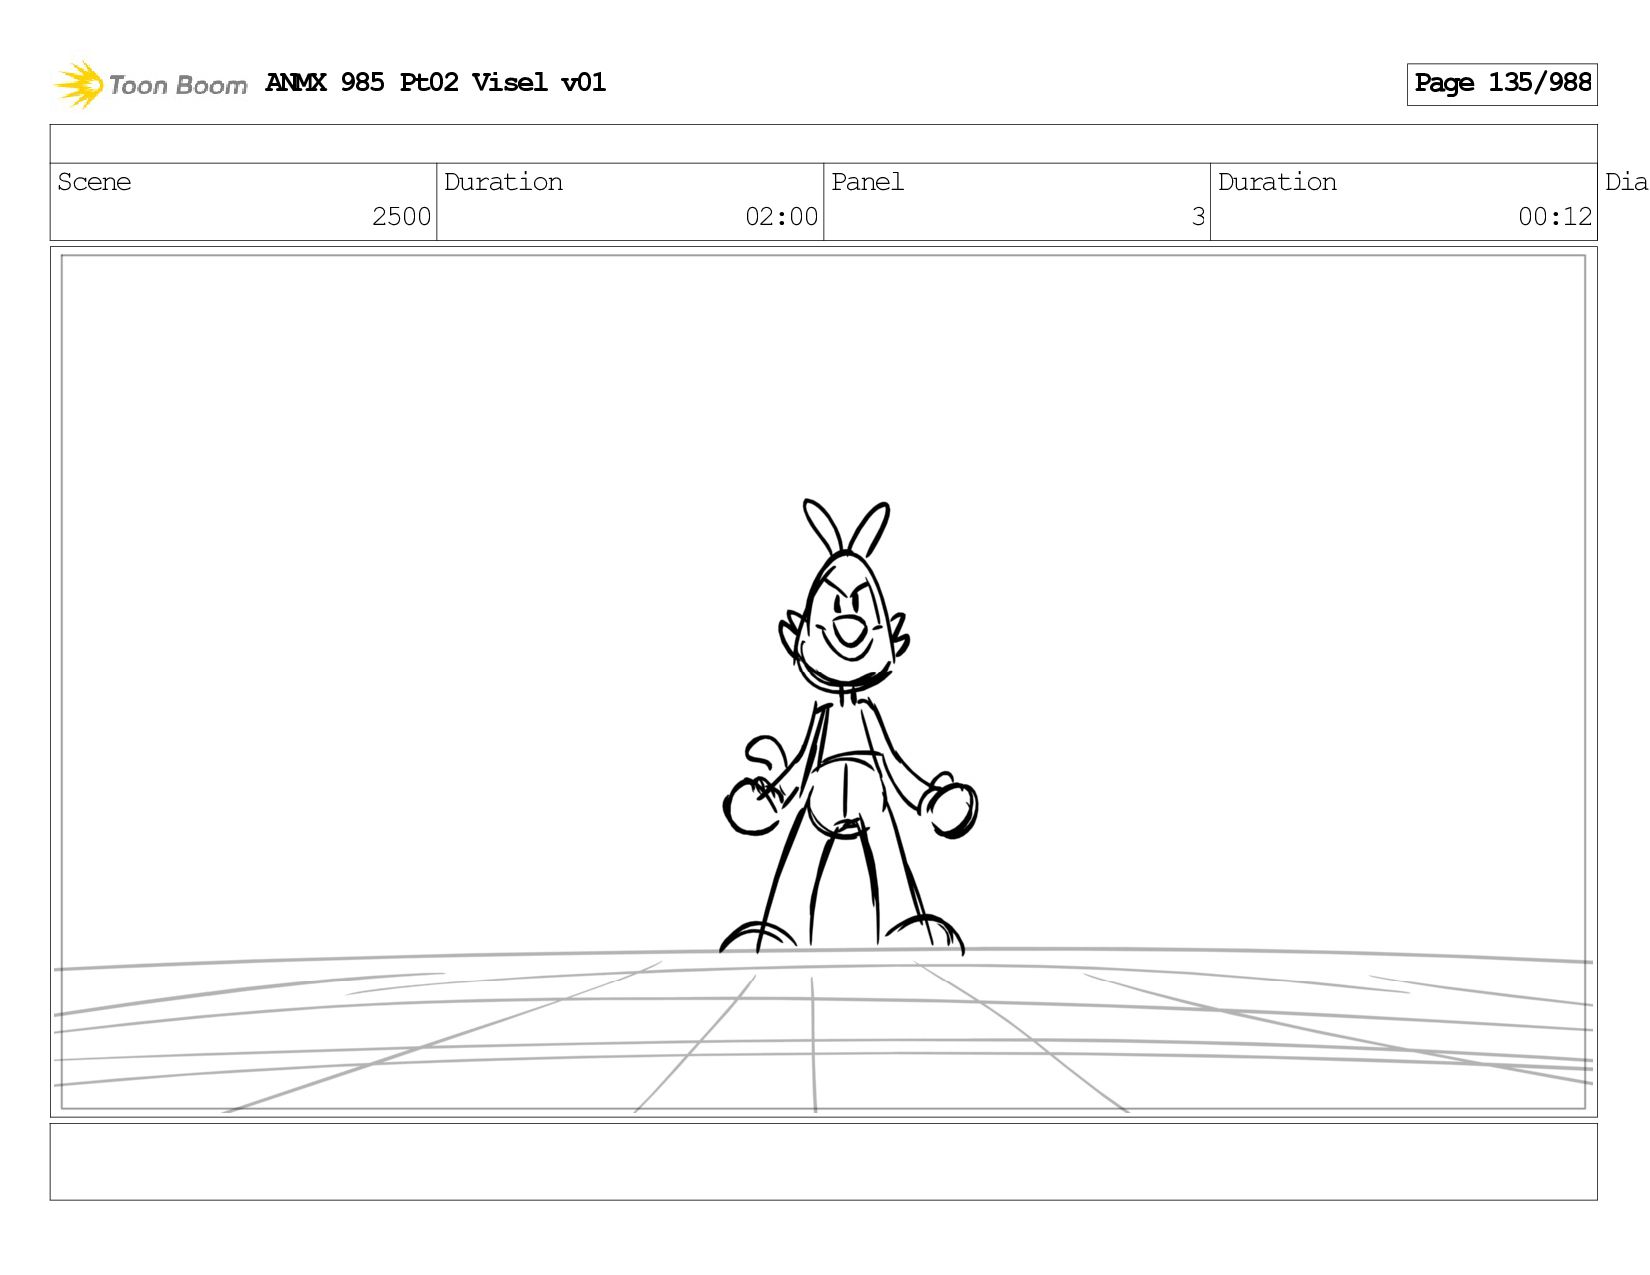Select the title 'ANMX 985 Pt02 Visel v01'
Image resolution: width=1650 pixels, height=1275 pixels.
click(436, 82)
